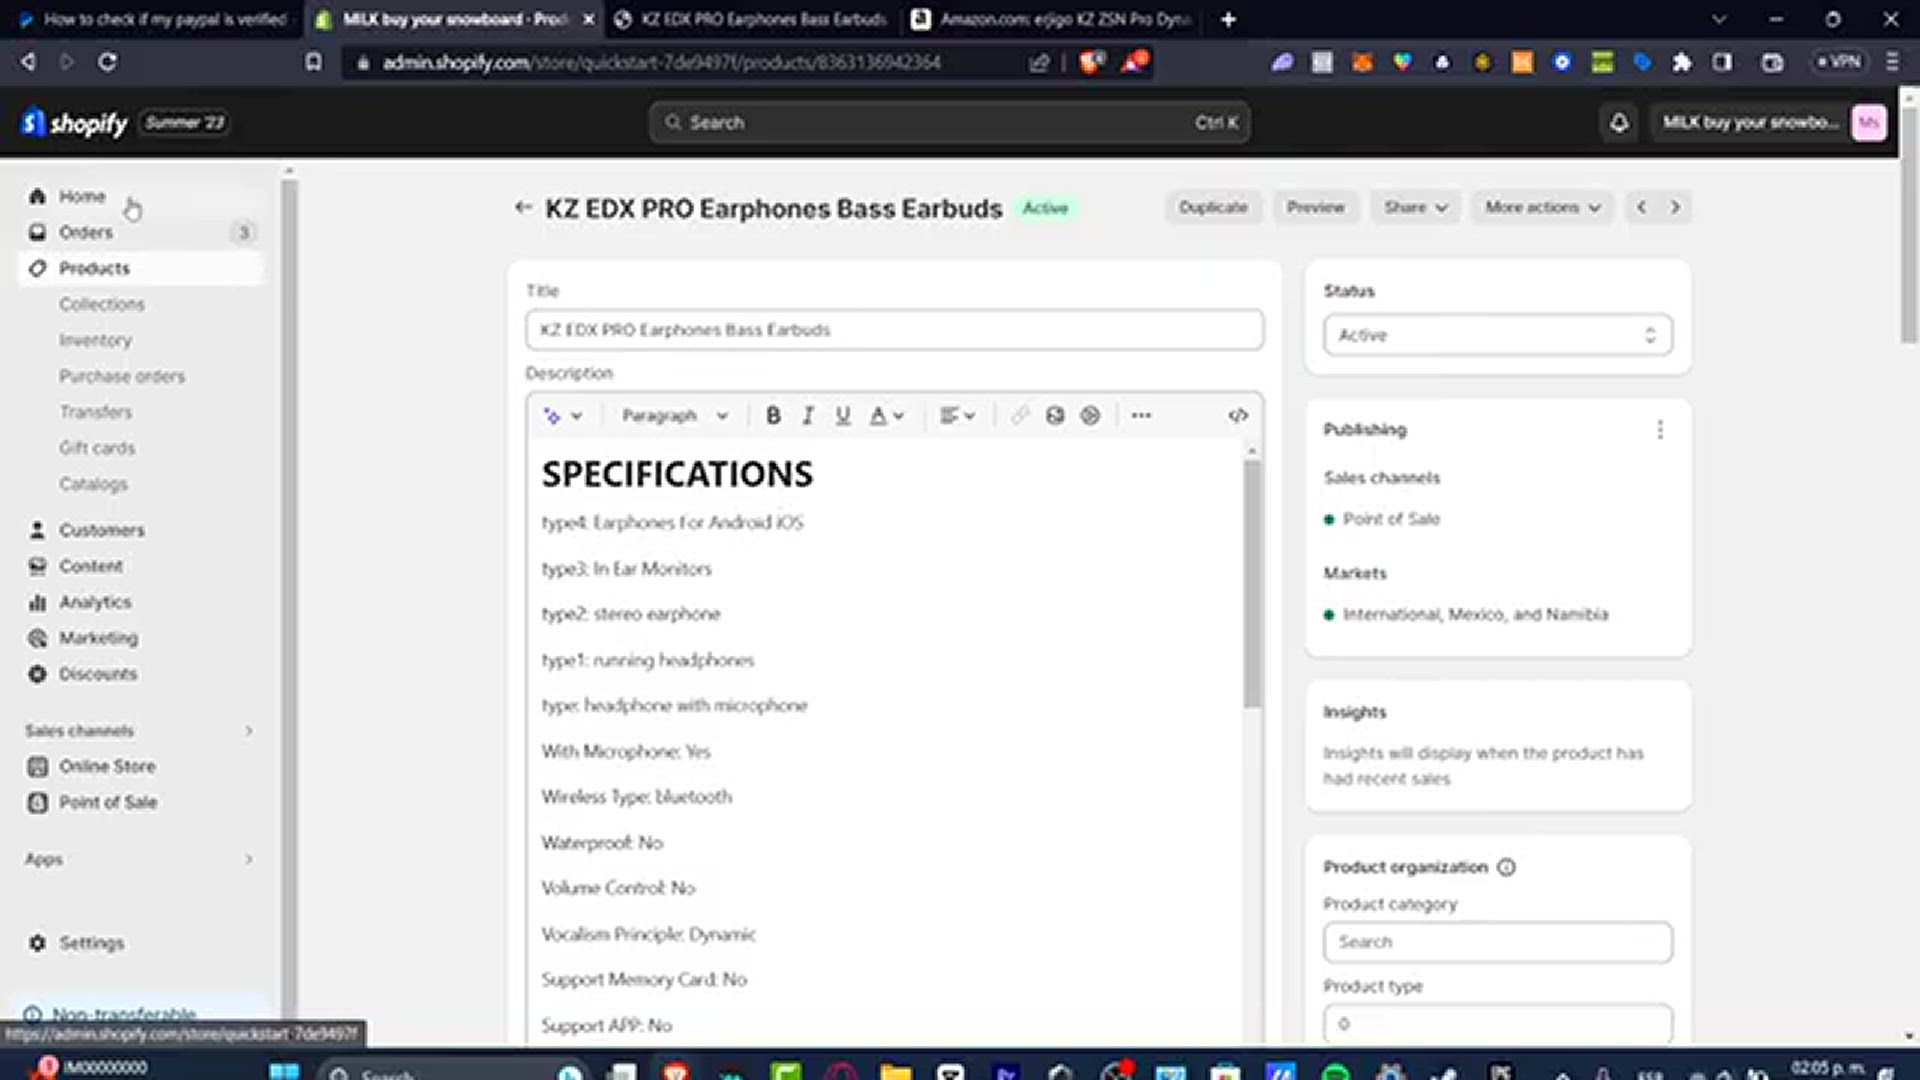The width and height of the screenshot is (1920, 1080).
Task: Click the browser bookmark icon
Action: click(314, 62)
